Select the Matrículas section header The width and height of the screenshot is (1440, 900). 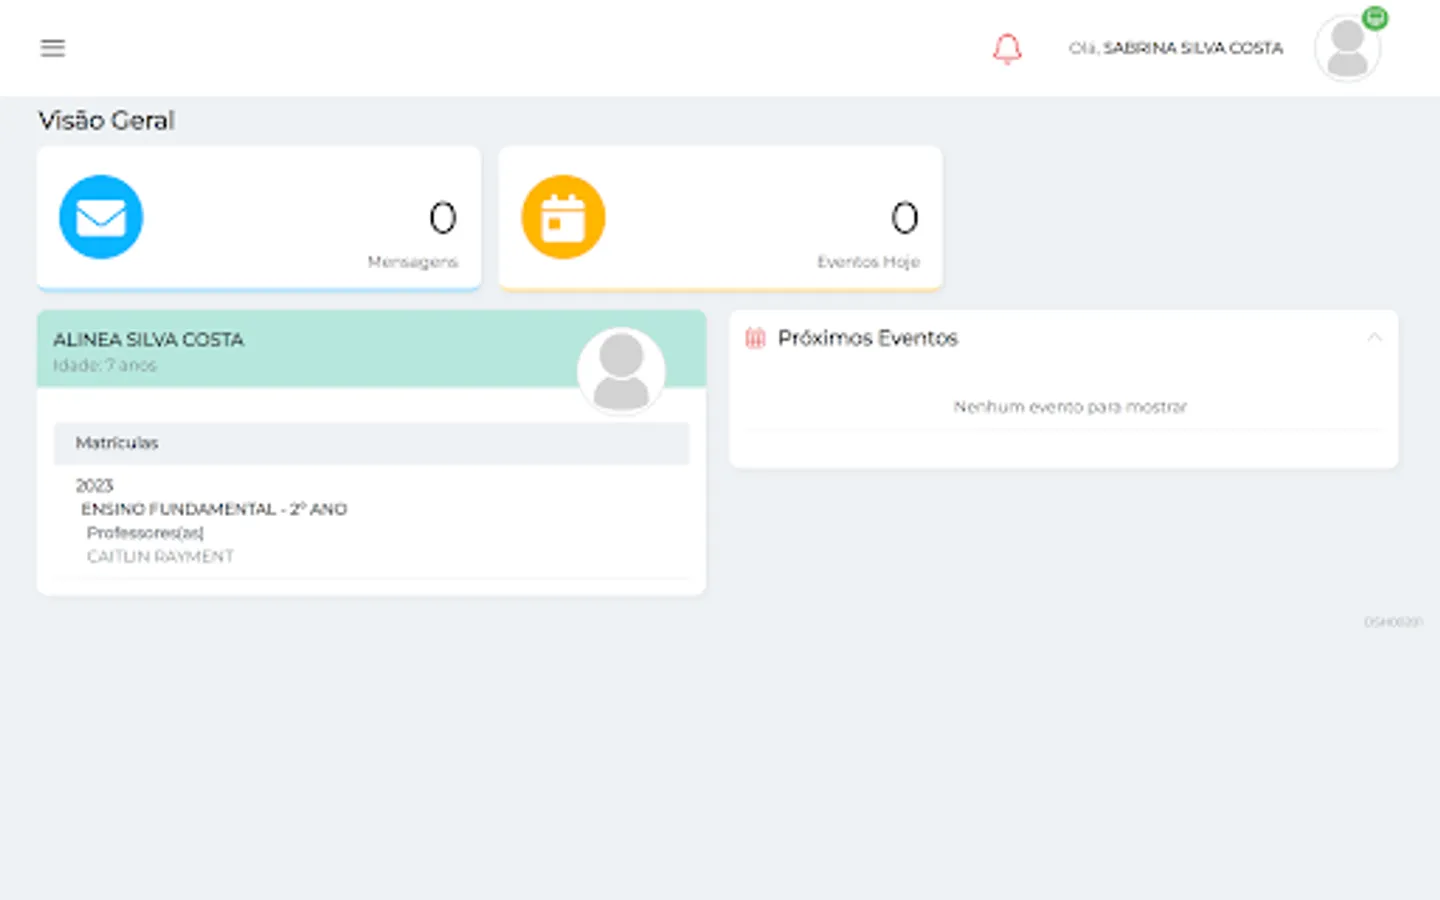(372, 443)
